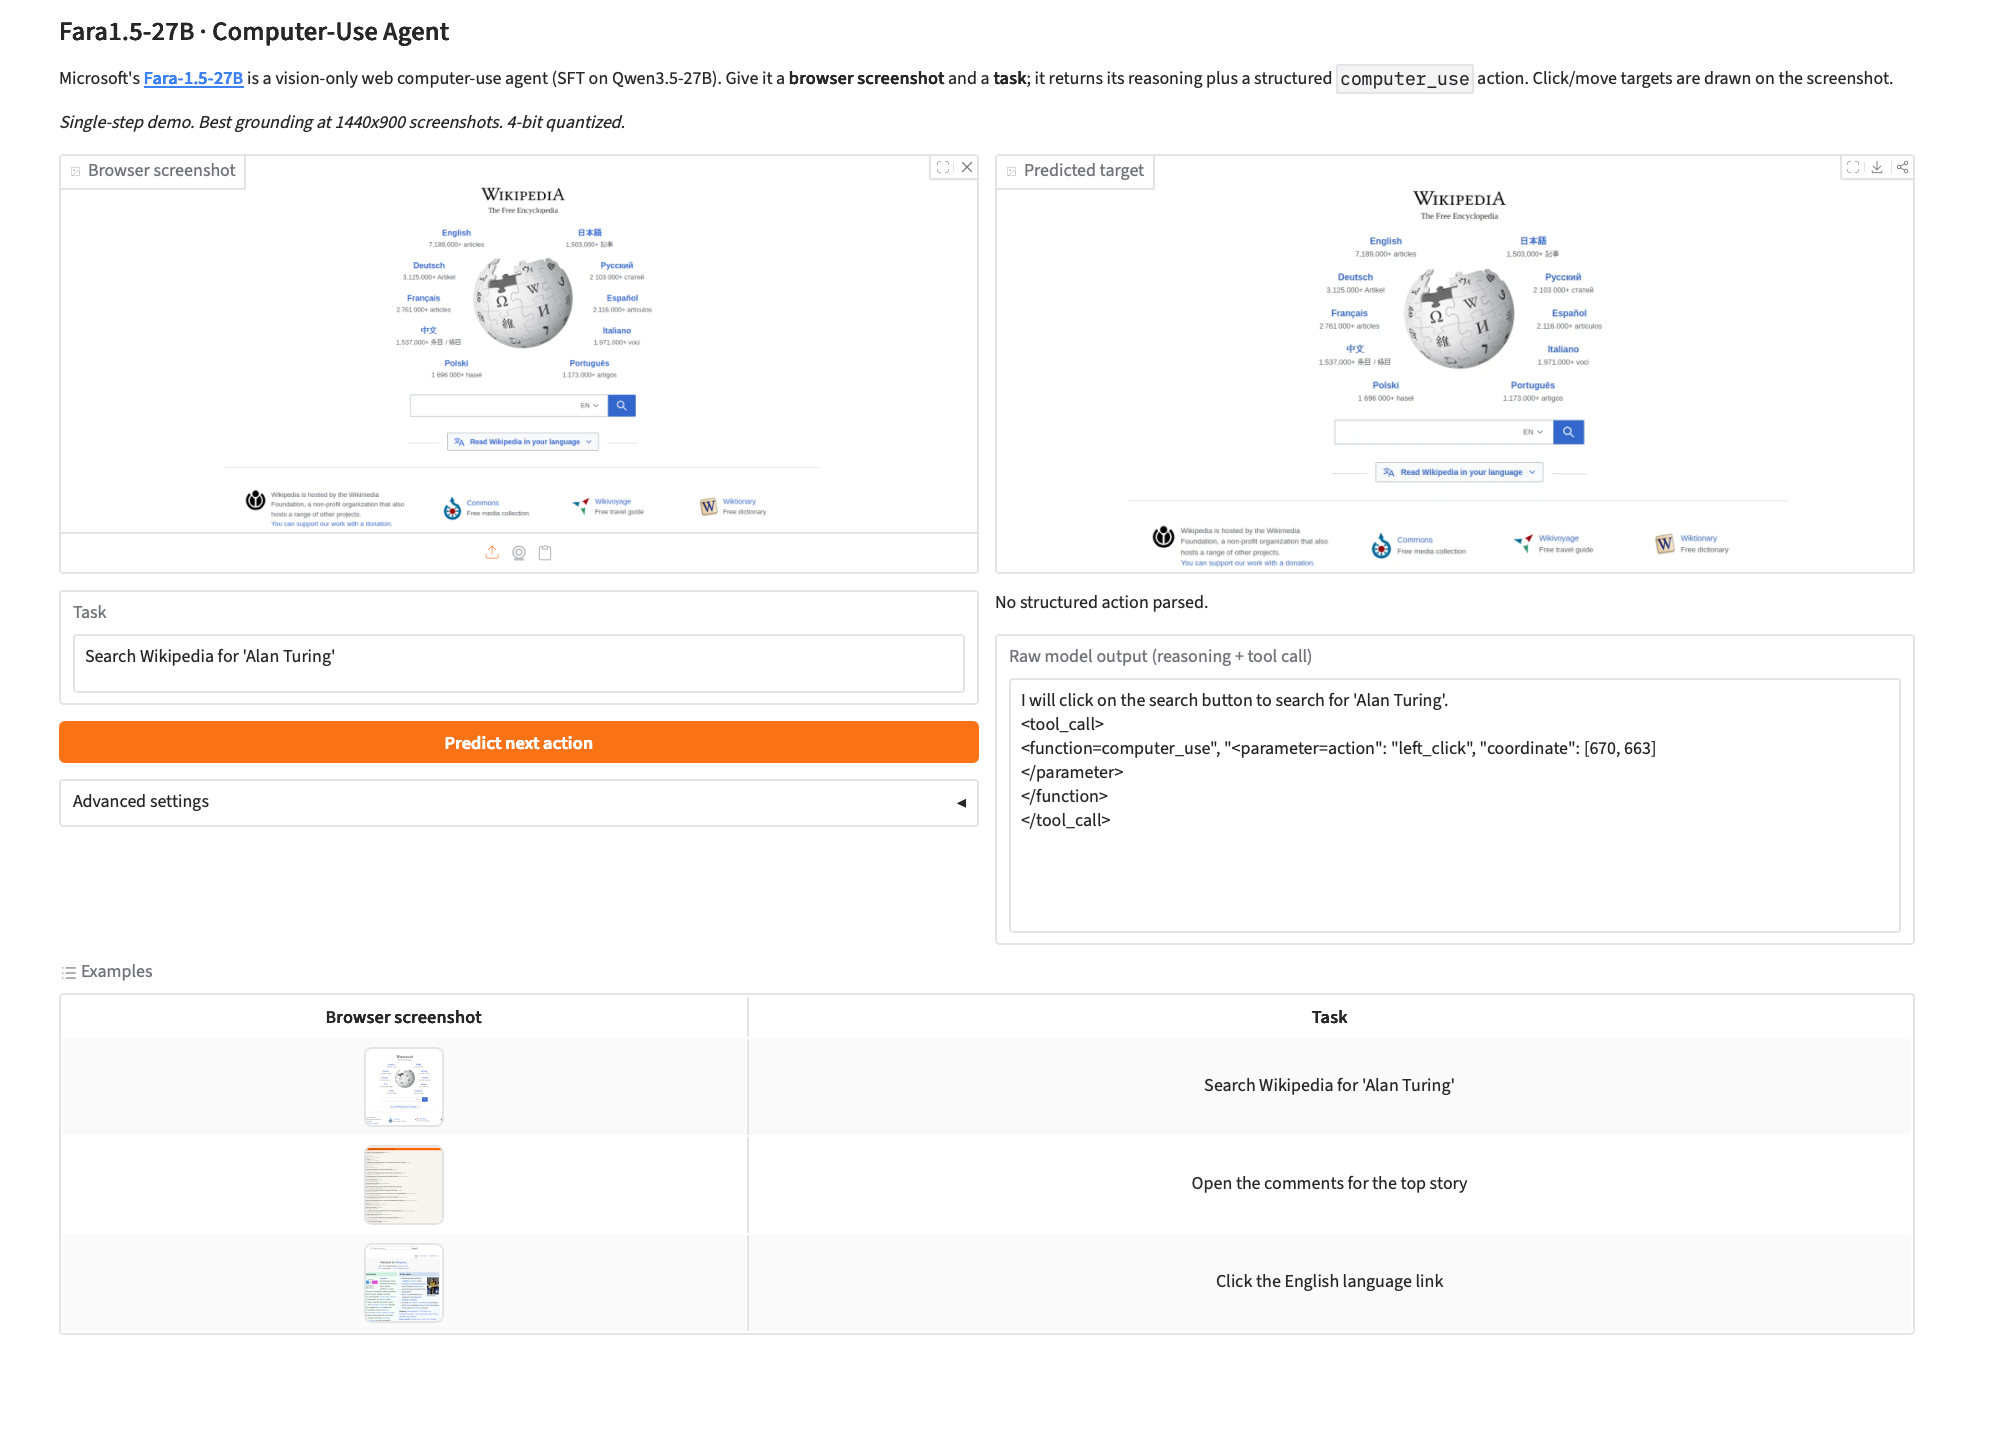
Task: Choose the paste-from-clipboard icon
Action: click(545, 553)
